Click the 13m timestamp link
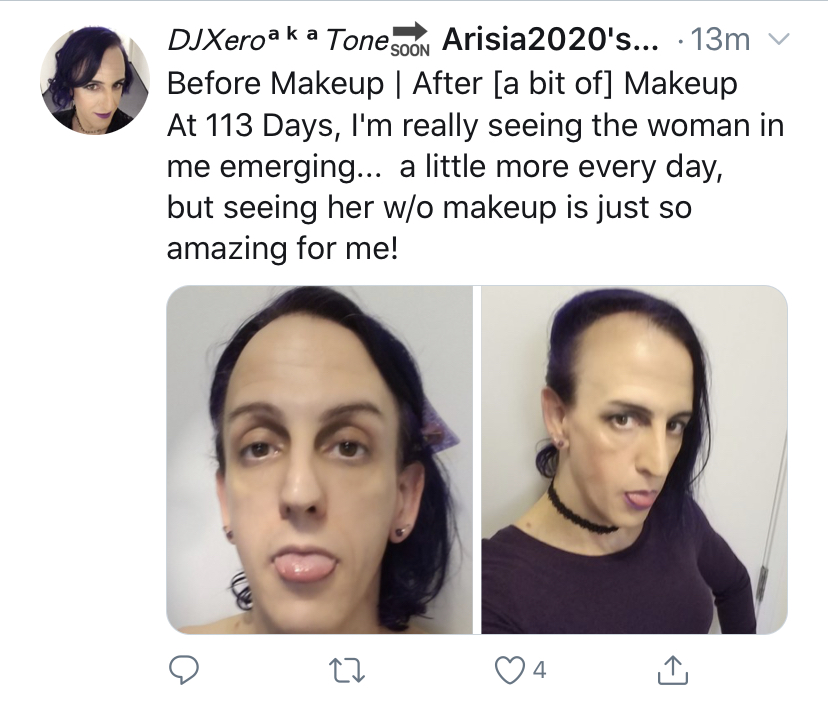This screenshot has width=828, height=705. pos(720,40)
